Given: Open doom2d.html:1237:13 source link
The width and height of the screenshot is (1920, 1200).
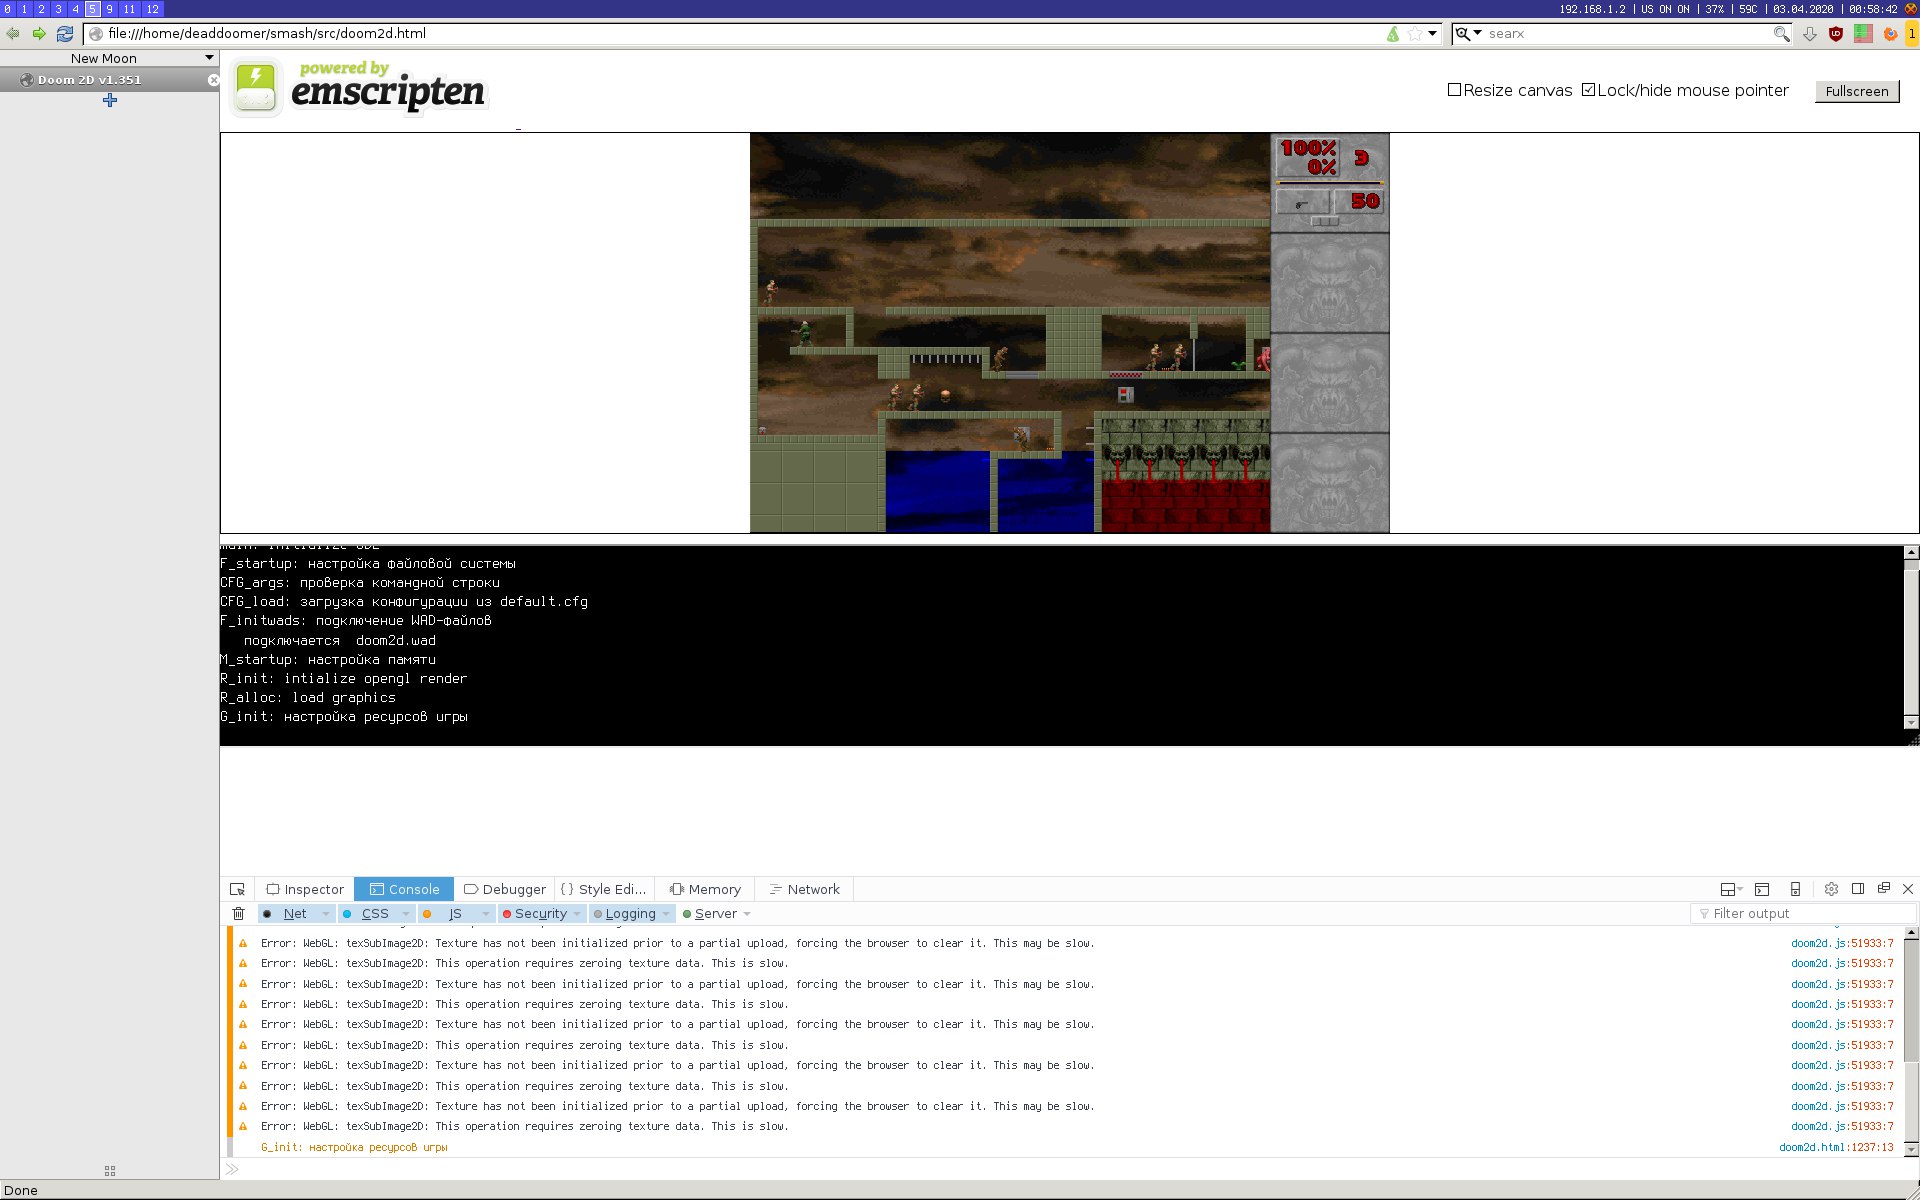Looking at the screenshot, I should [1836, 1148].
